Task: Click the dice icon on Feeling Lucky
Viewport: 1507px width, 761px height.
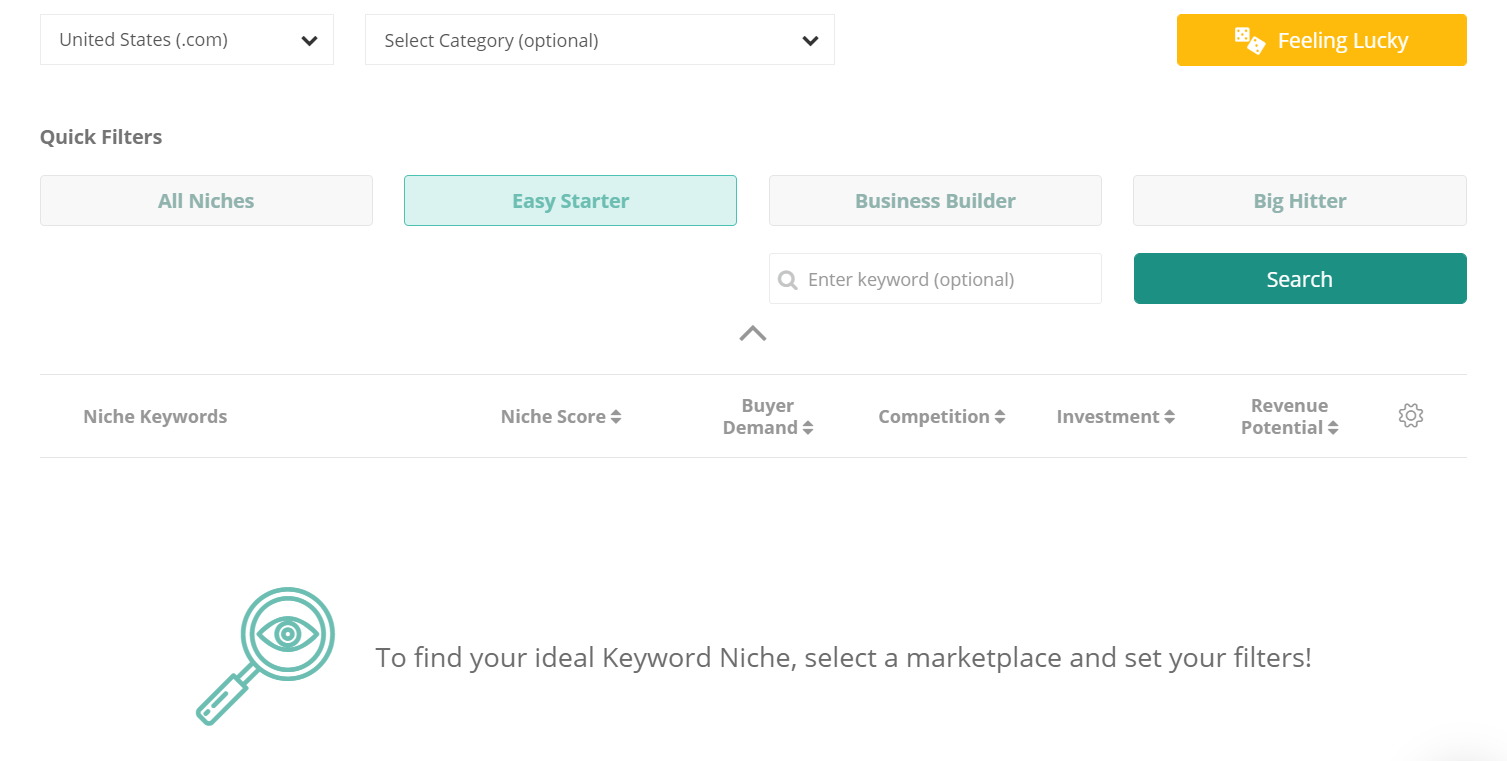Action: click(x=1249, y=41)
